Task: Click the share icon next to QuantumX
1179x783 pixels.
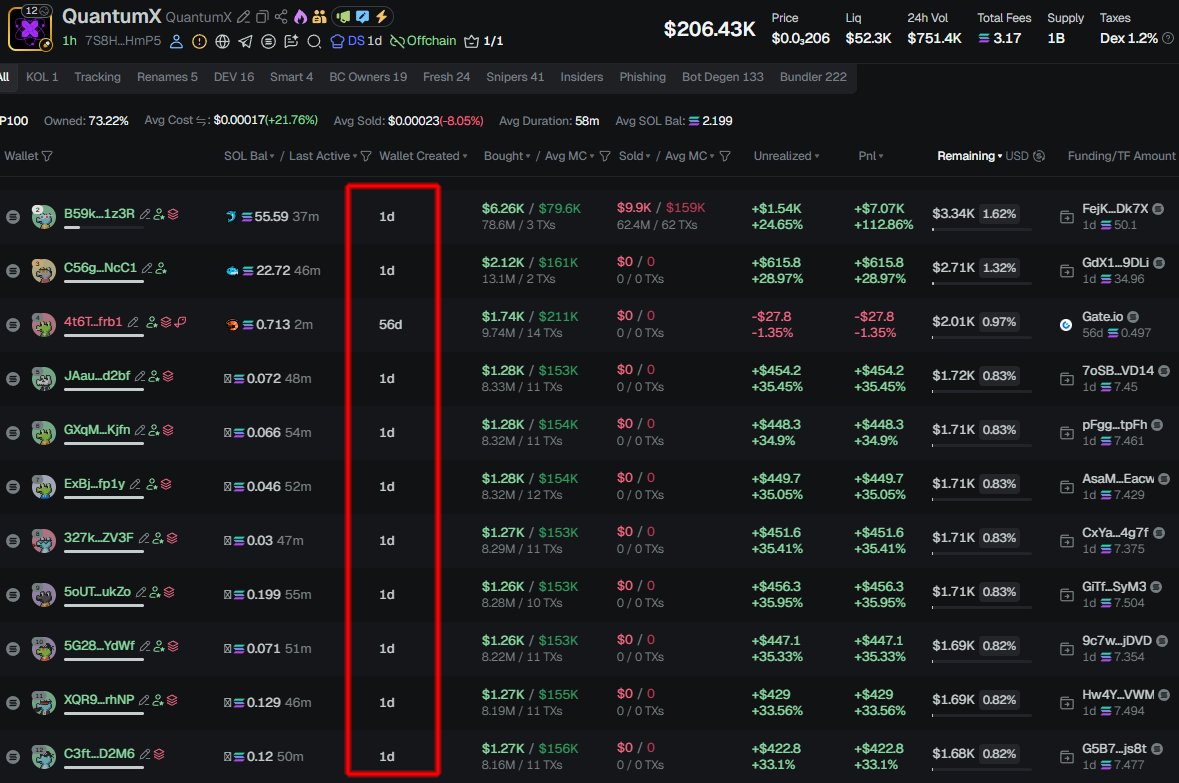Action: pos(281,18)
